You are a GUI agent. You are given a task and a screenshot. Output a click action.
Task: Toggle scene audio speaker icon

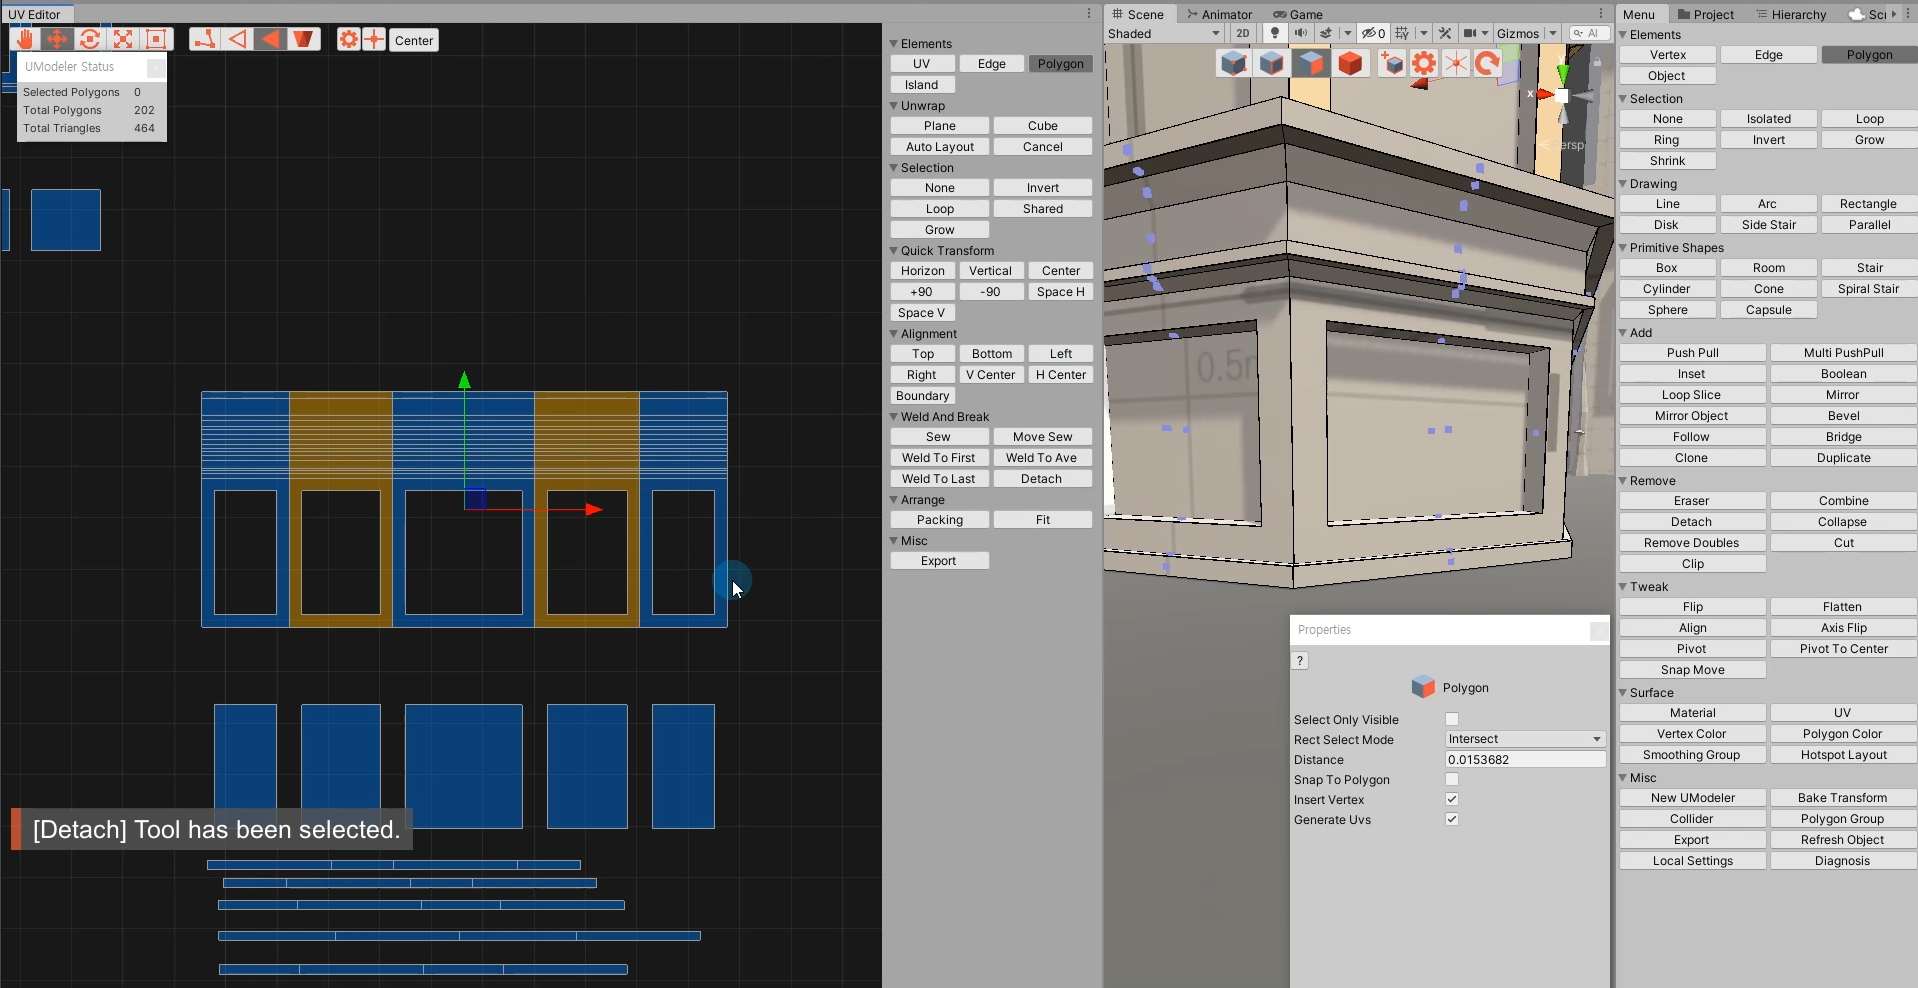click(1301, 33)
